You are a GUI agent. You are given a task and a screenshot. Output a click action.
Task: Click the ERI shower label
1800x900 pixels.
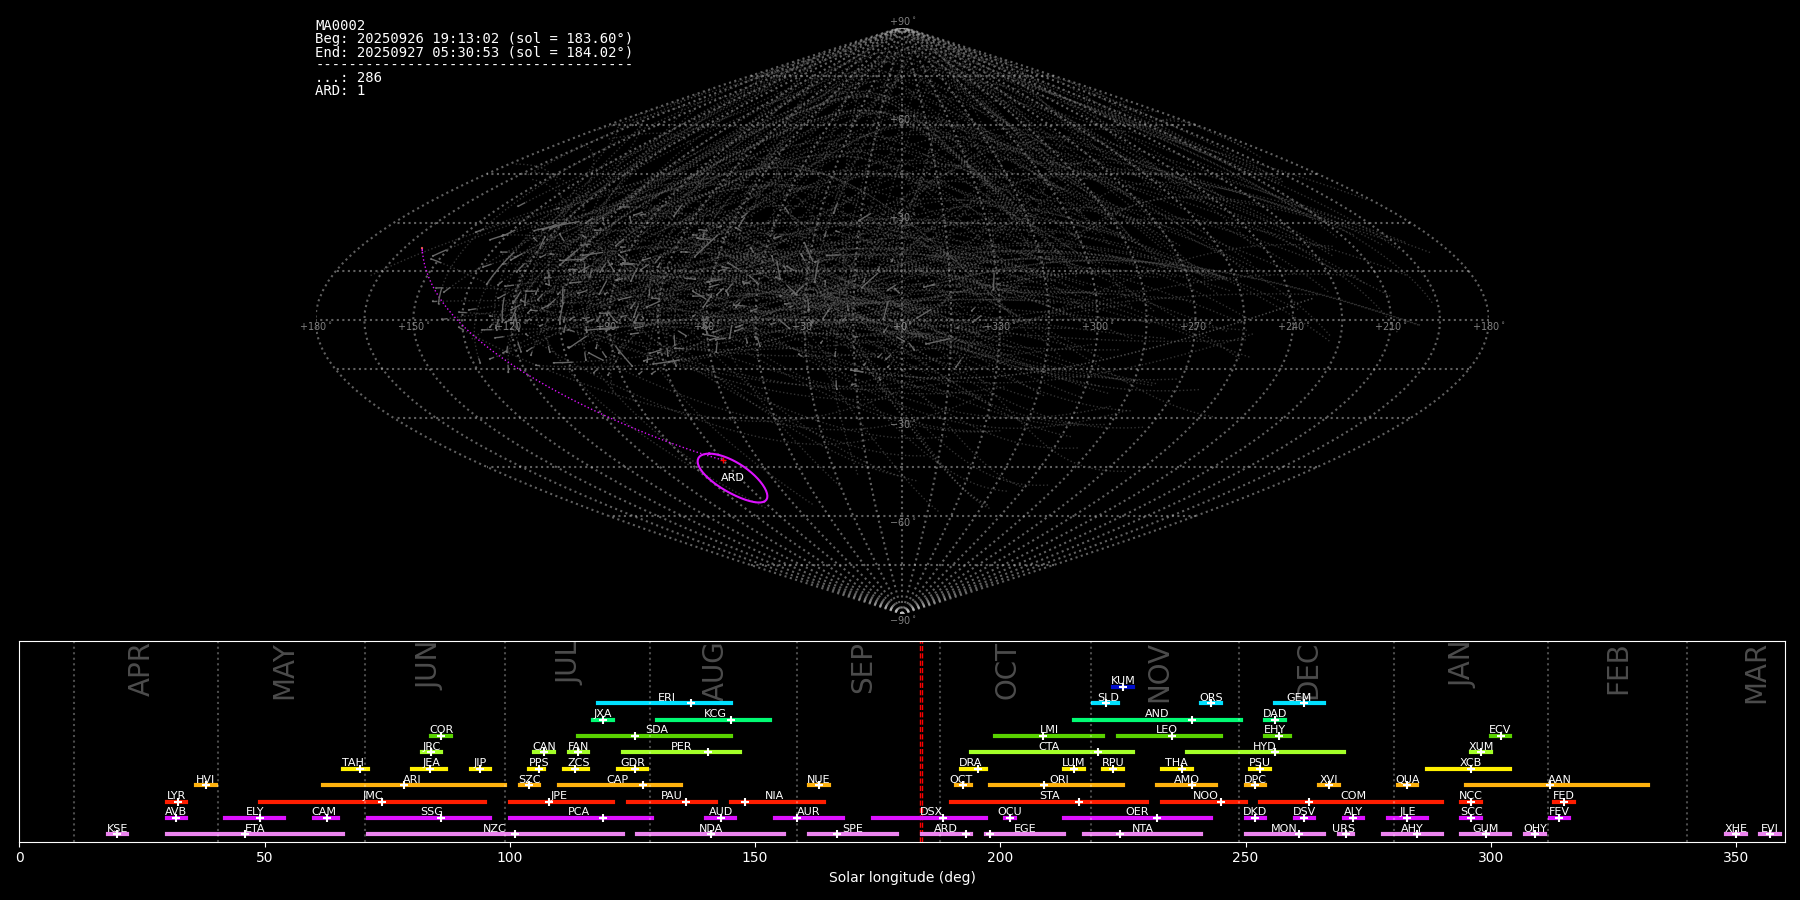click(666, 698)
